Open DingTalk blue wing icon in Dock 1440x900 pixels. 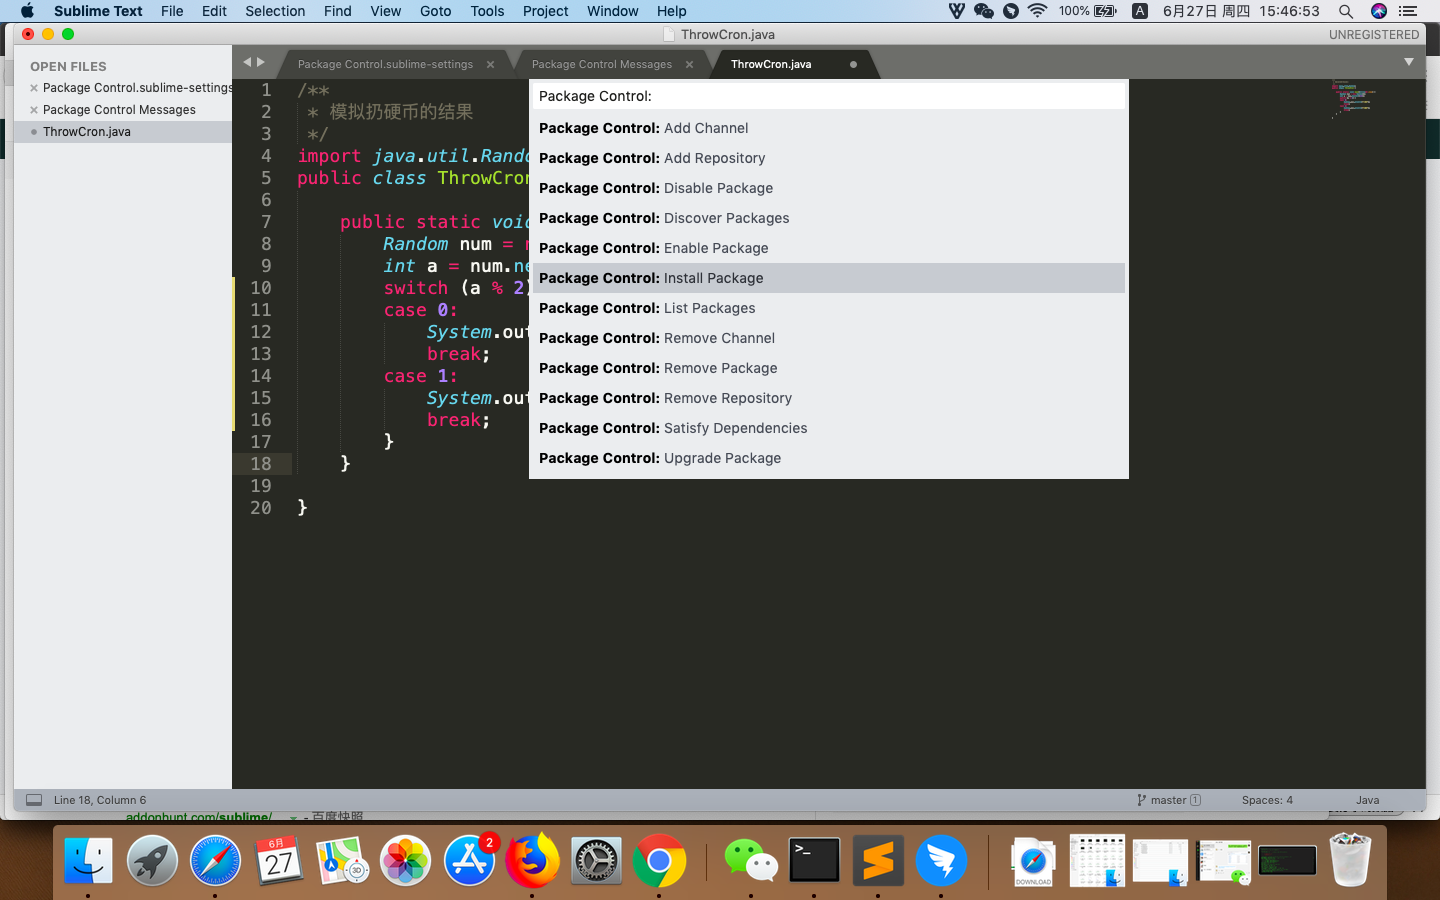(941, 860)
